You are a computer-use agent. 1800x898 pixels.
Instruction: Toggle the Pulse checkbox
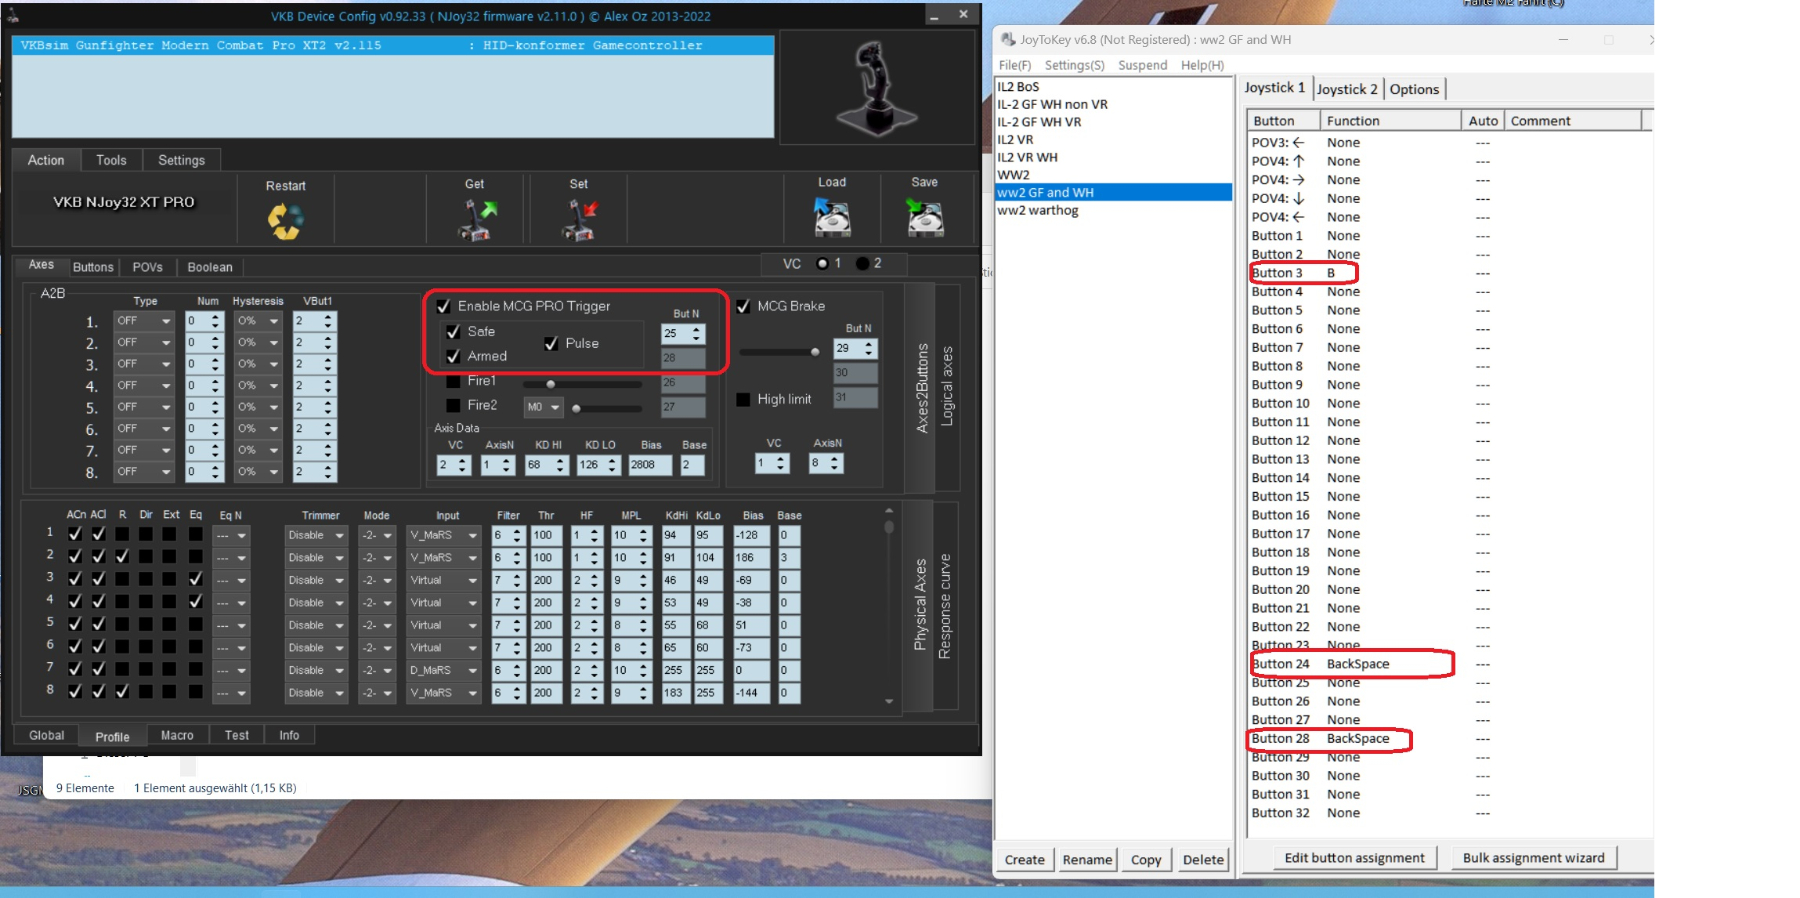[x=551, y=343]
